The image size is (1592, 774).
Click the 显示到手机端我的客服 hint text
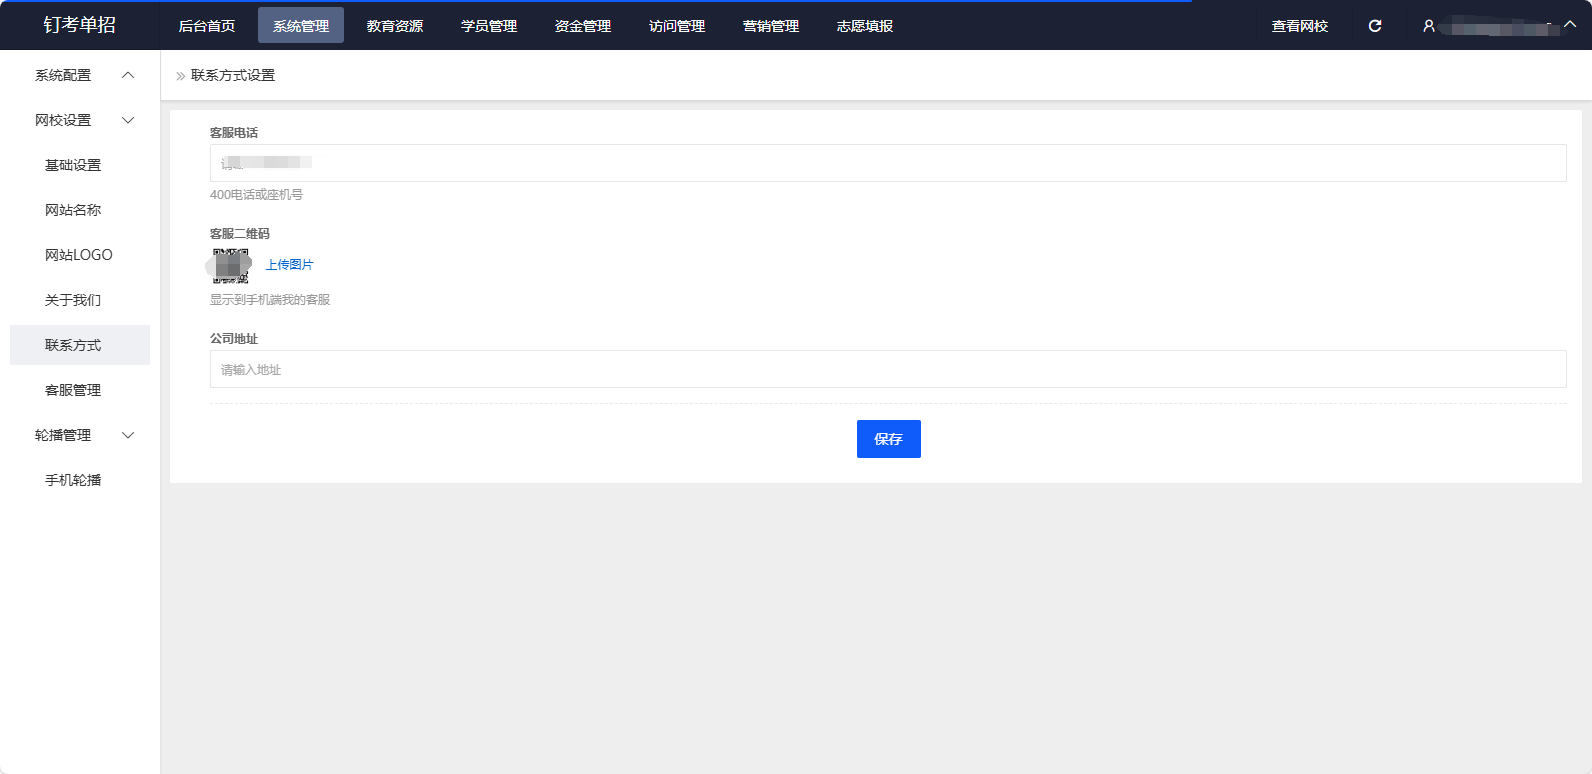pyautogui.click(x=270, y=300)
